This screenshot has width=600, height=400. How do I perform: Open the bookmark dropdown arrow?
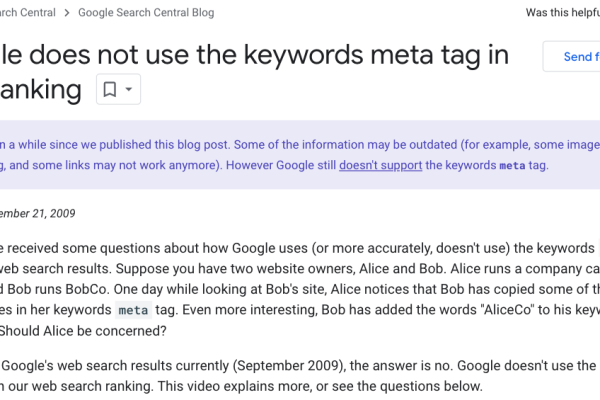[129, 89]
